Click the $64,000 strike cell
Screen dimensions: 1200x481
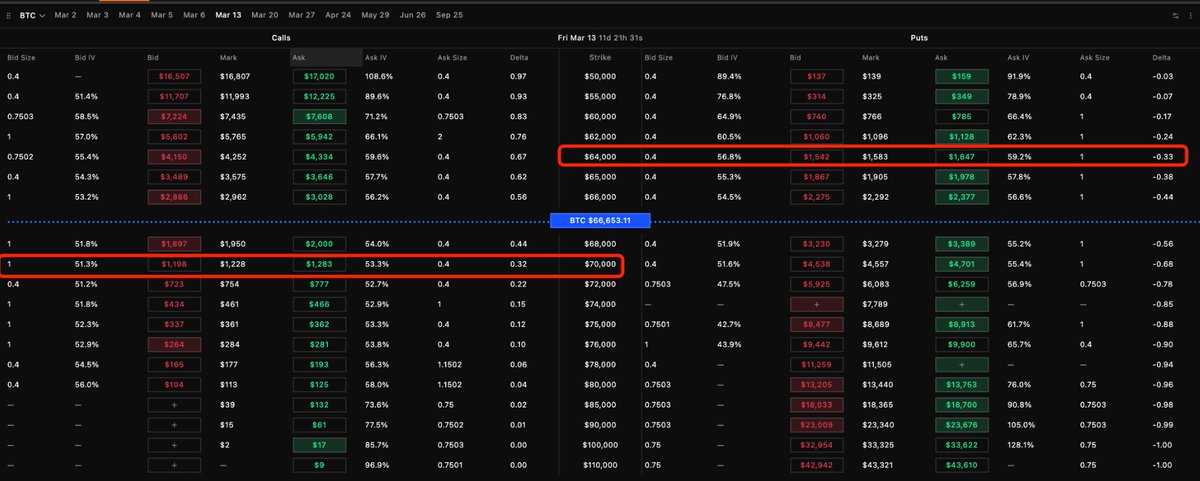[x=600, y=156]
